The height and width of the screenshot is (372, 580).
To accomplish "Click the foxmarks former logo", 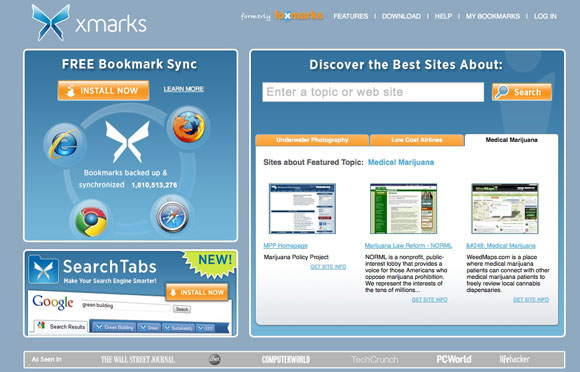I will [299, 16].
